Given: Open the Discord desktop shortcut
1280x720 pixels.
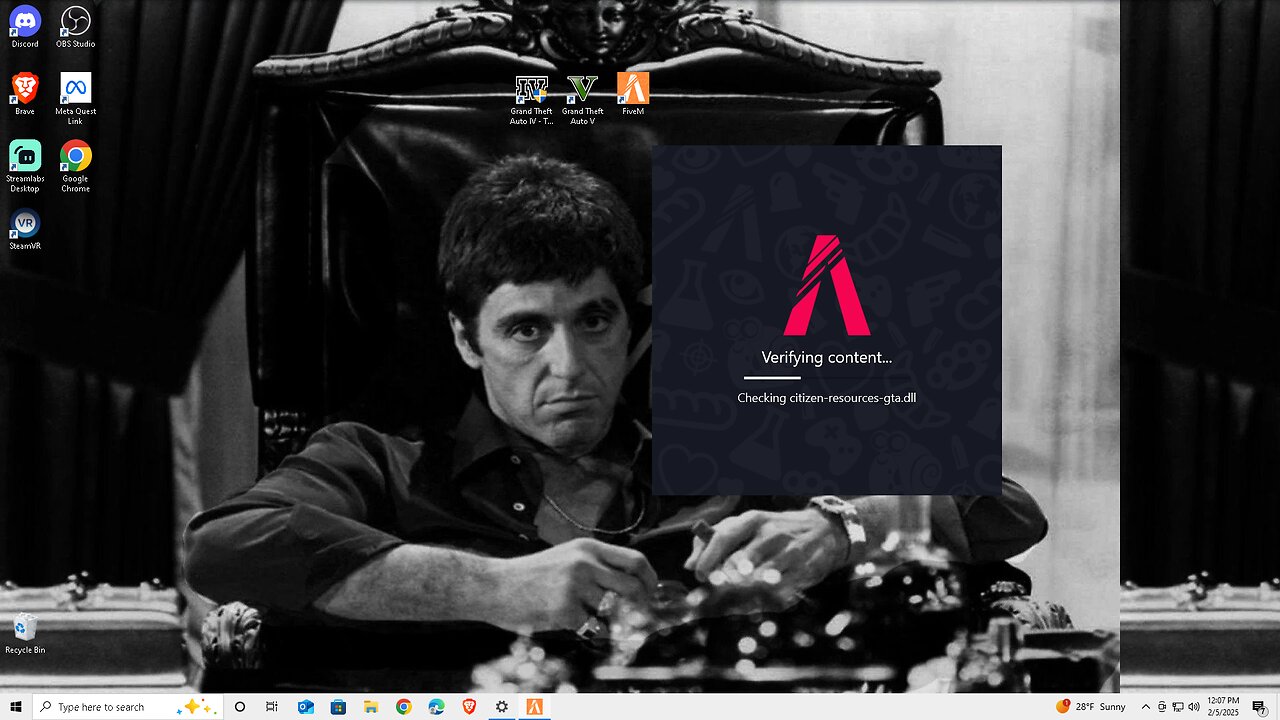Looking at the screenshot, I should coord(25,27).
